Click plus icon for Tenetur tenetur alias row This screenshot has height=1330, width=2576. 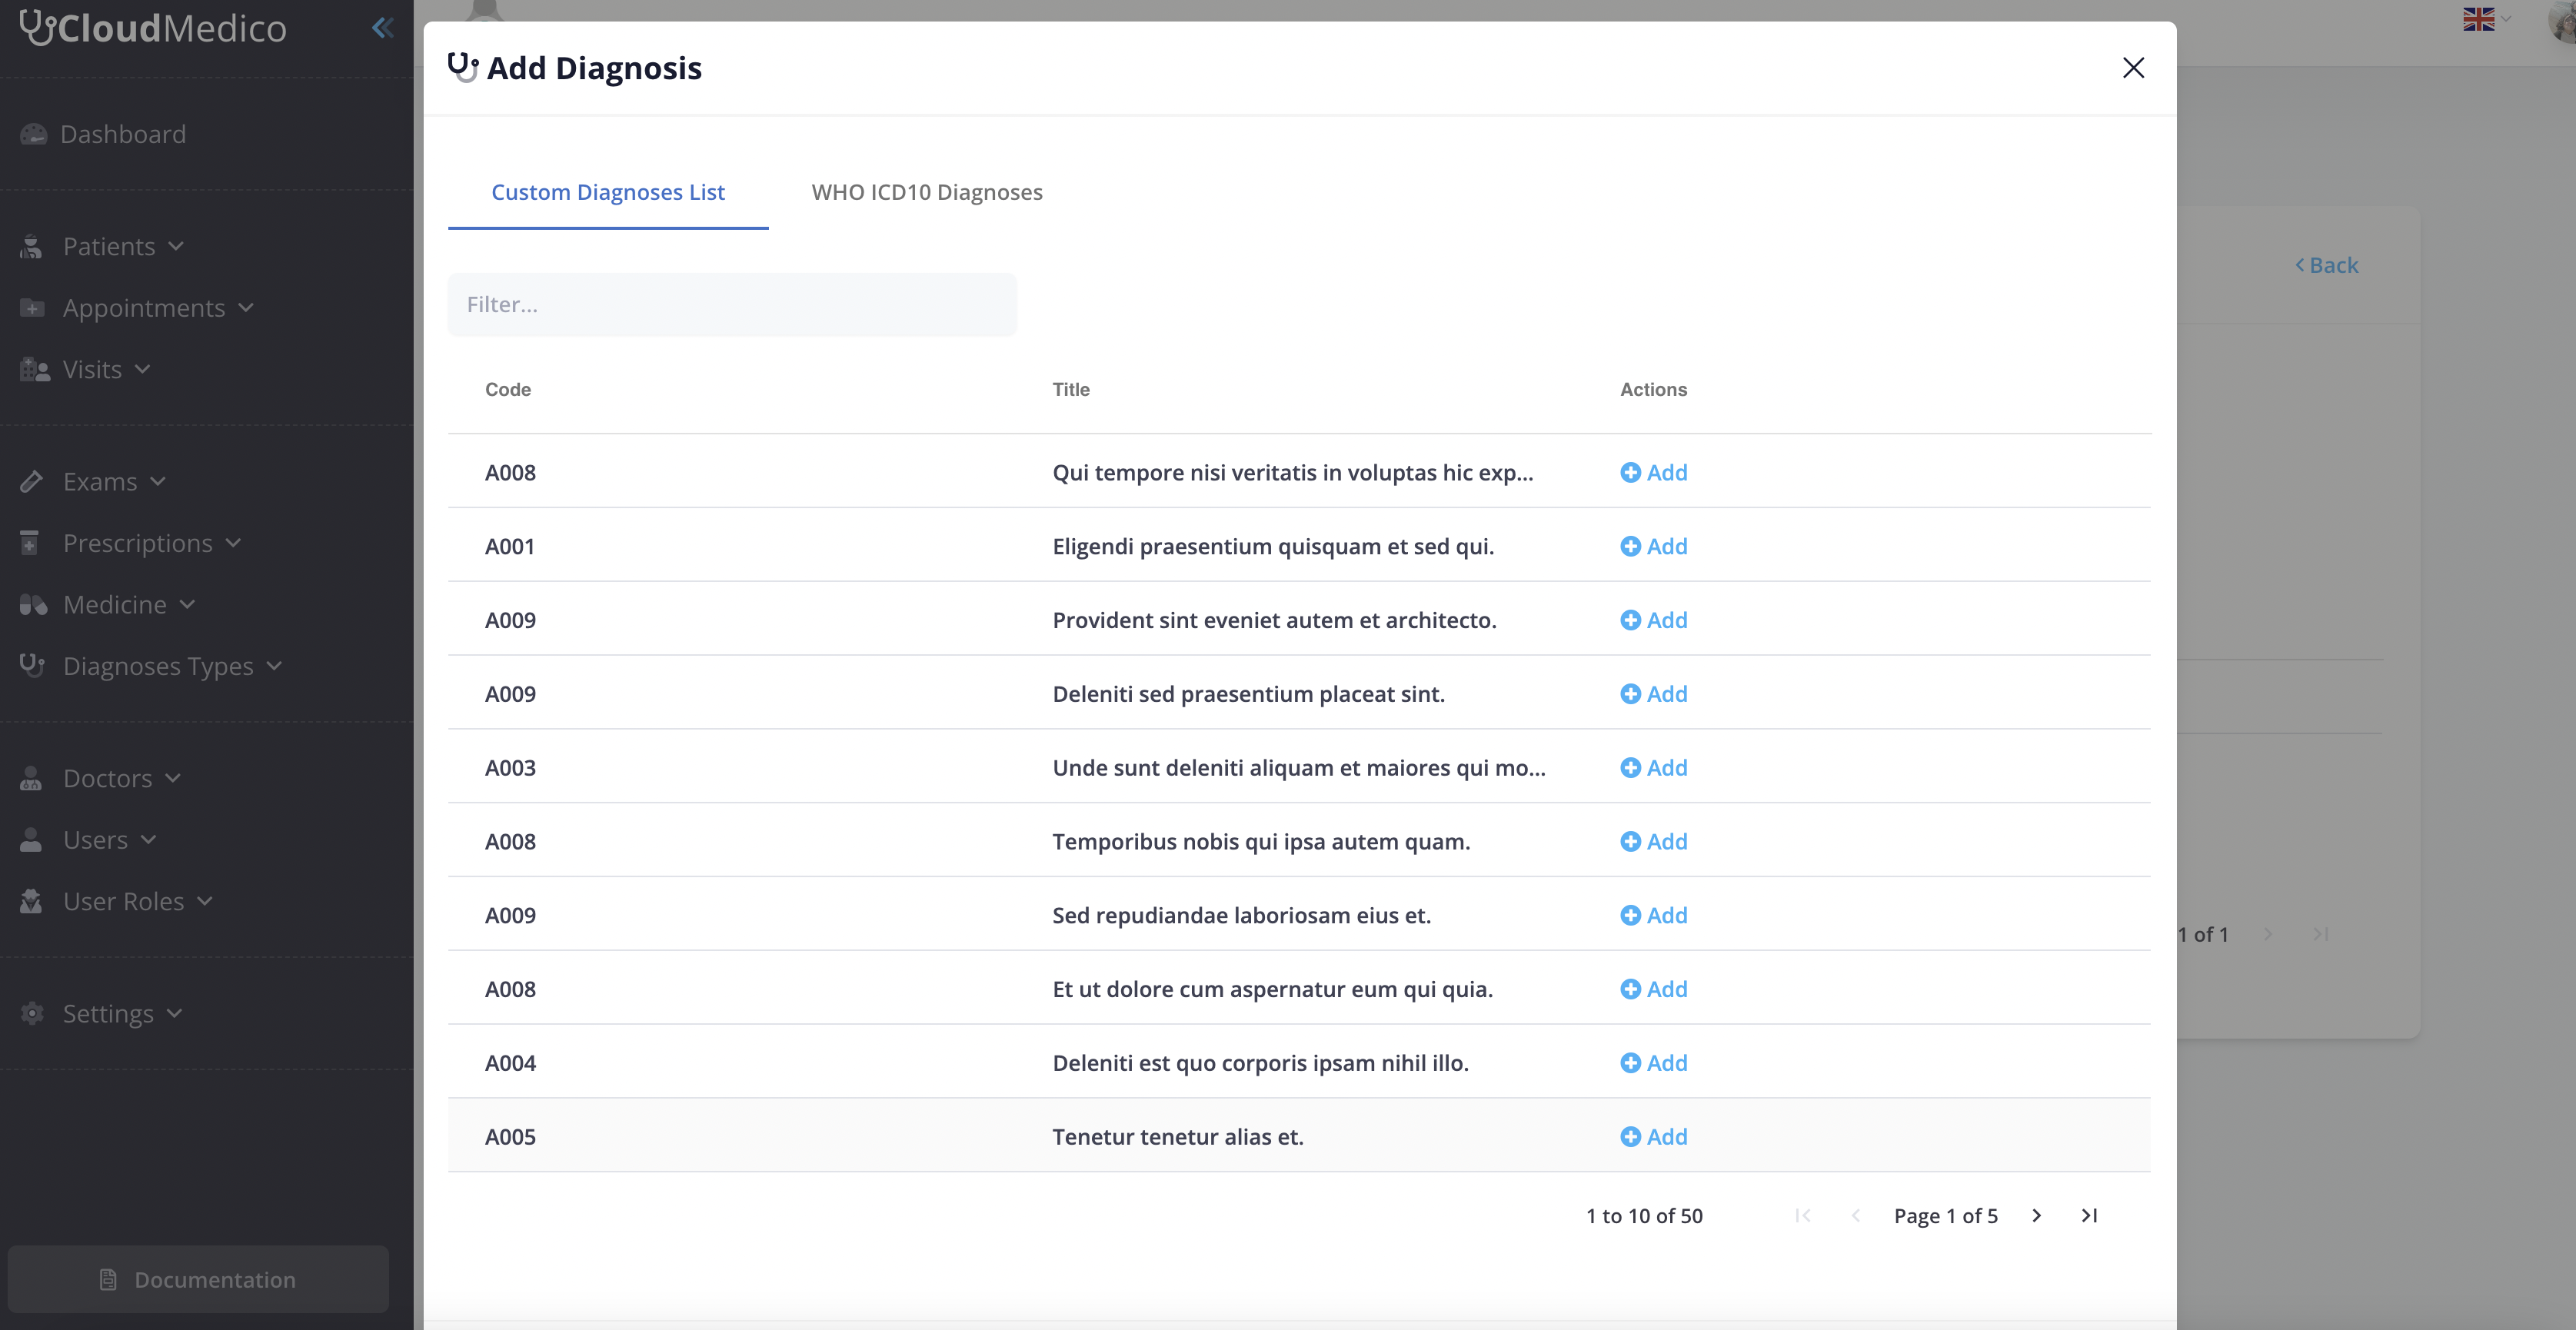coord(1630,1137)
